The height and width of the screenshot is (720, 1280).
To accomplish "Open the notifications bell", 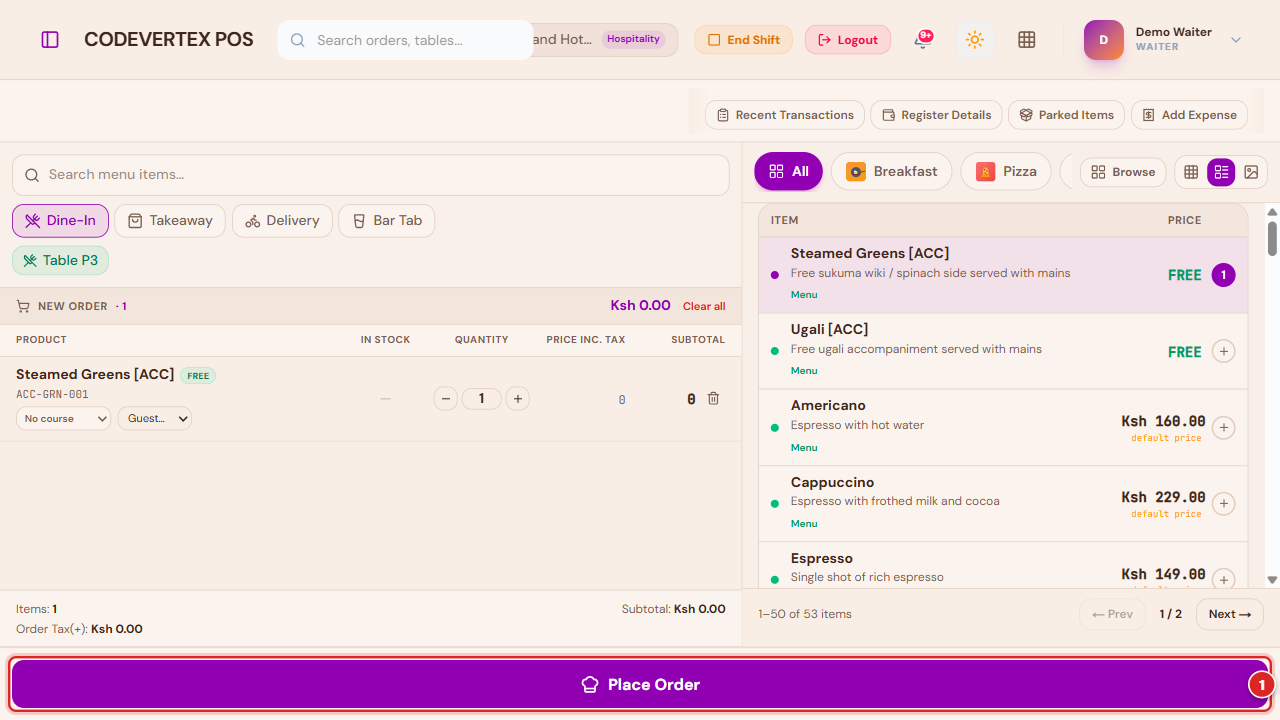I will [922, 40].
